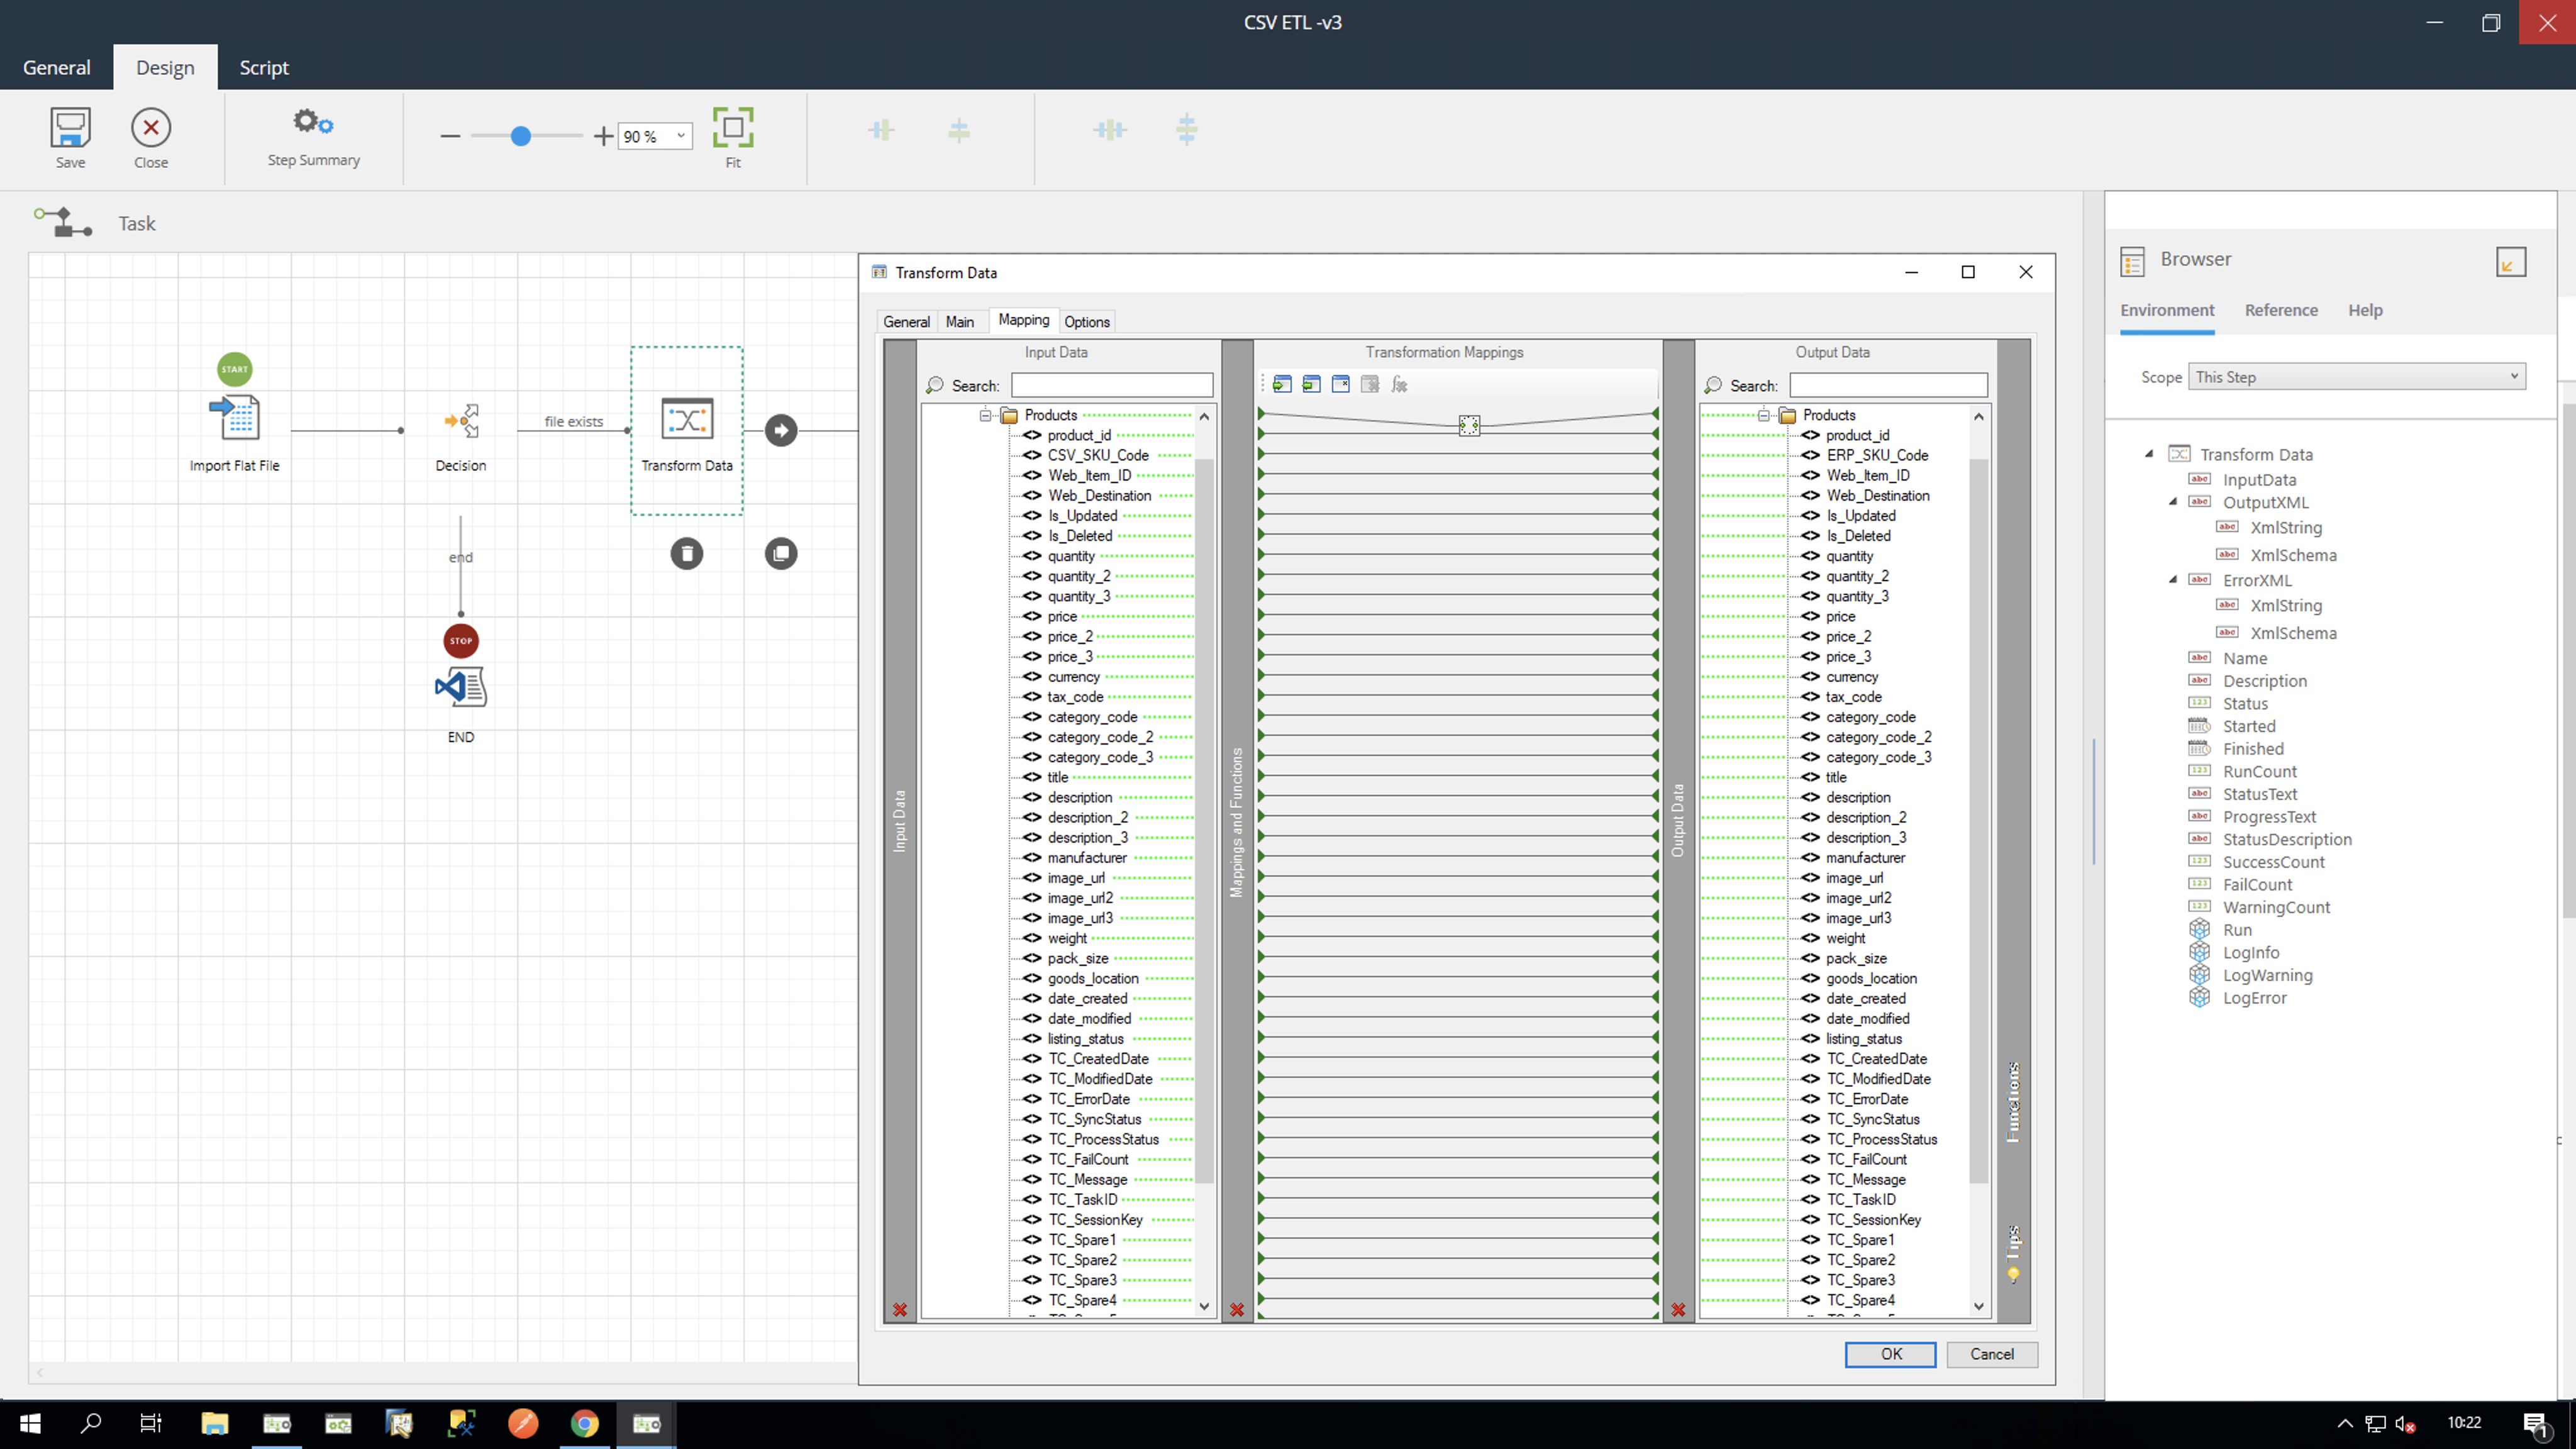Open Windows taskbar search
The width and height of the screenshot is (2576, 1449).
click(x=91, y=1423)
